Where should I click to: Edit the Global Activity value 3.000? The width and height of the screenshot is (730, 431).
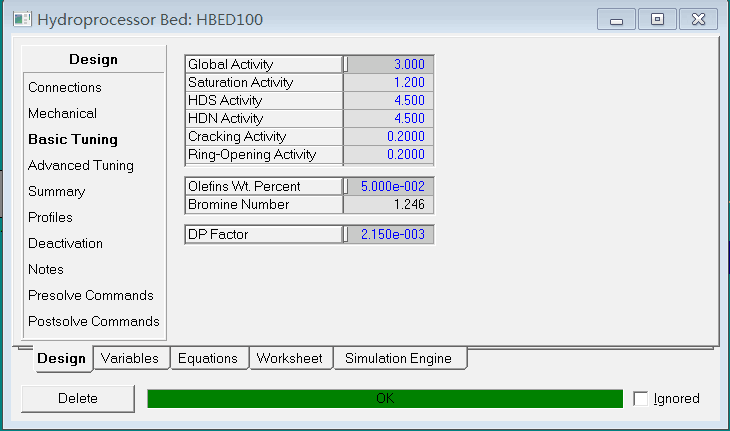click(389, 64)
